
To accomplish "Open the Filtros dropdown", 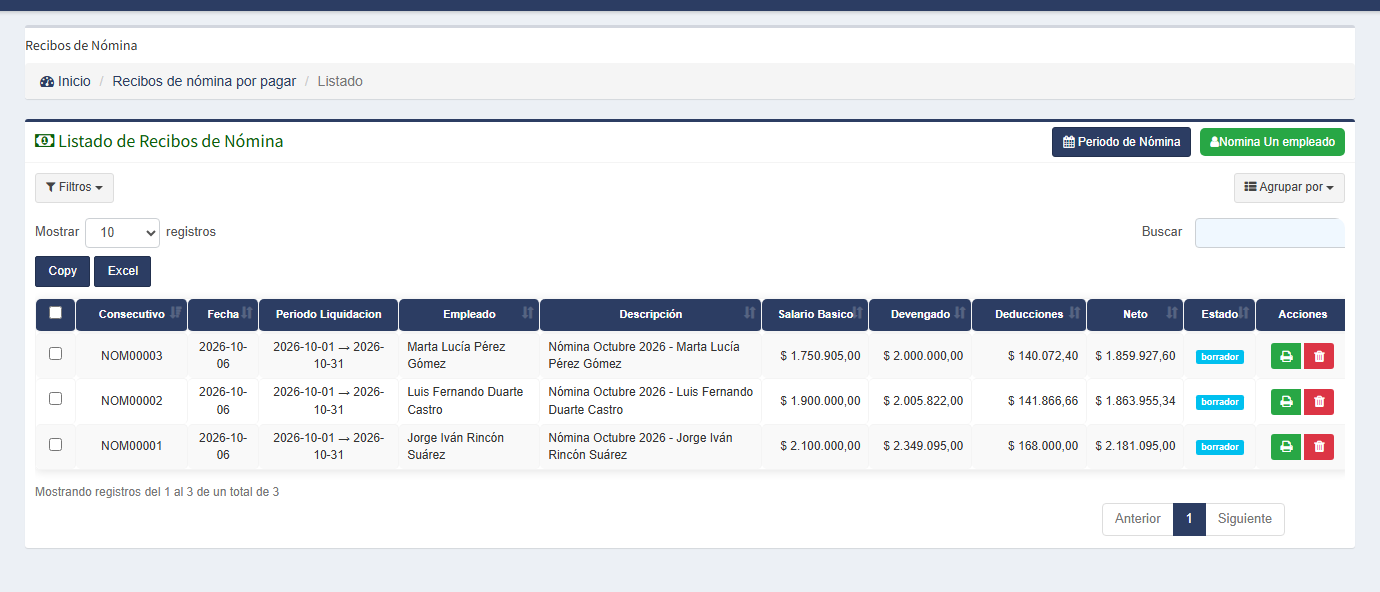I will [74, 188].
